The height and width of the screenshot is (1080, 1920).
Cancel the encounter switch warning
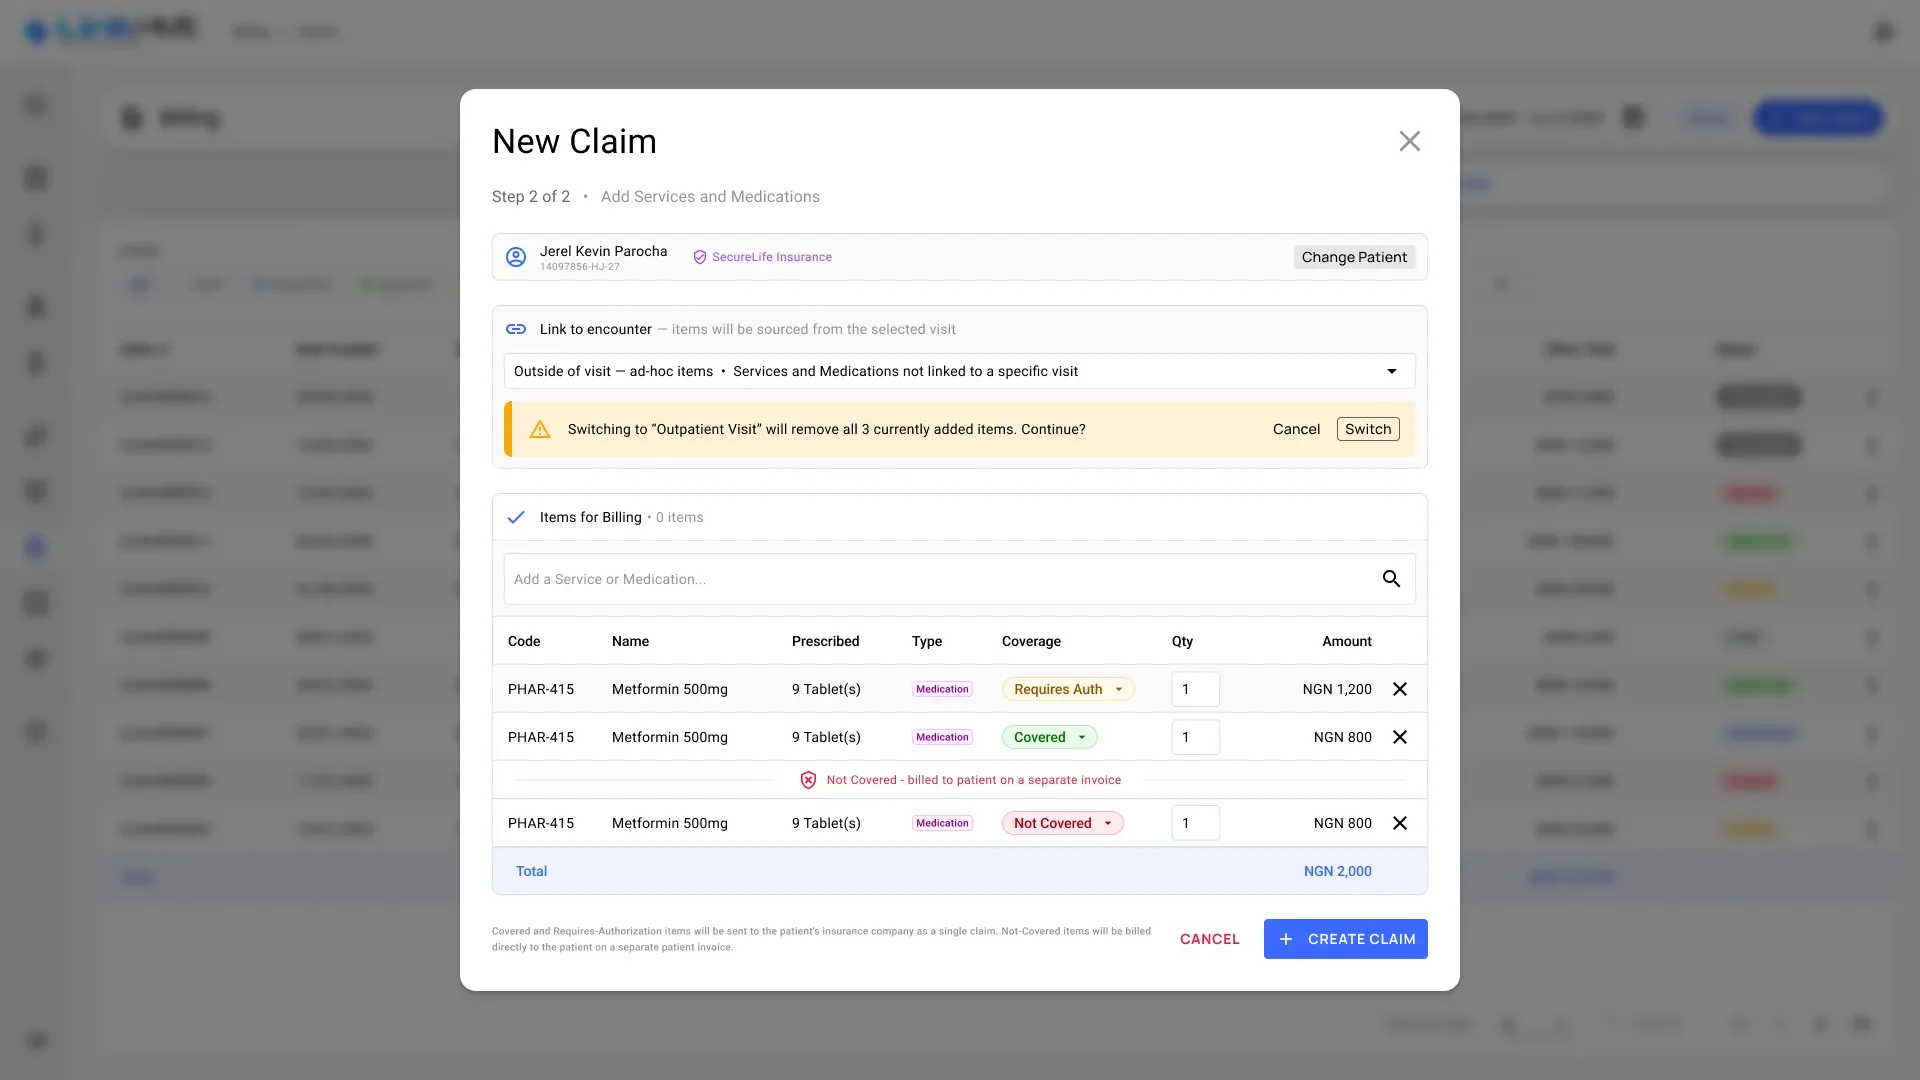[1296, 429]
